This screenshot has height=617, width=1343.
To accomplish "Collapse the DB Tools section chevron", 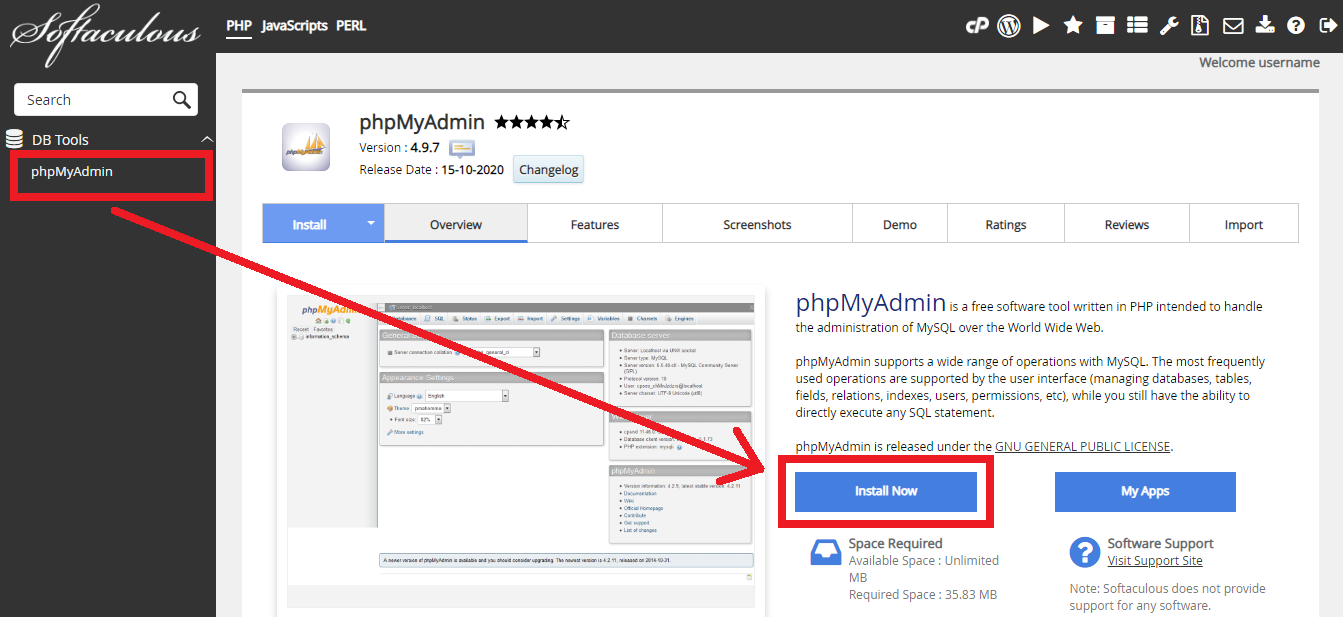I will (207, 138).
